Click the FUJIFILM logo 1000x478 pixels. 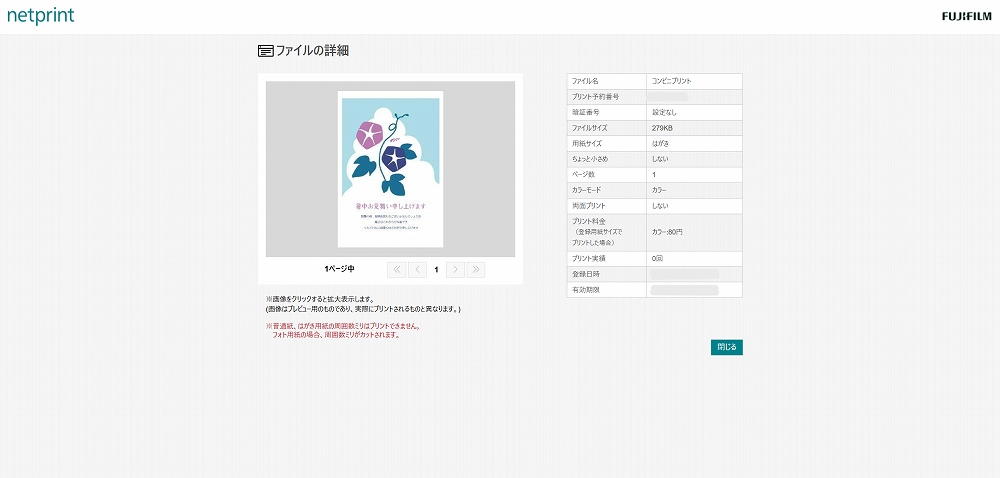pos(966,16)
